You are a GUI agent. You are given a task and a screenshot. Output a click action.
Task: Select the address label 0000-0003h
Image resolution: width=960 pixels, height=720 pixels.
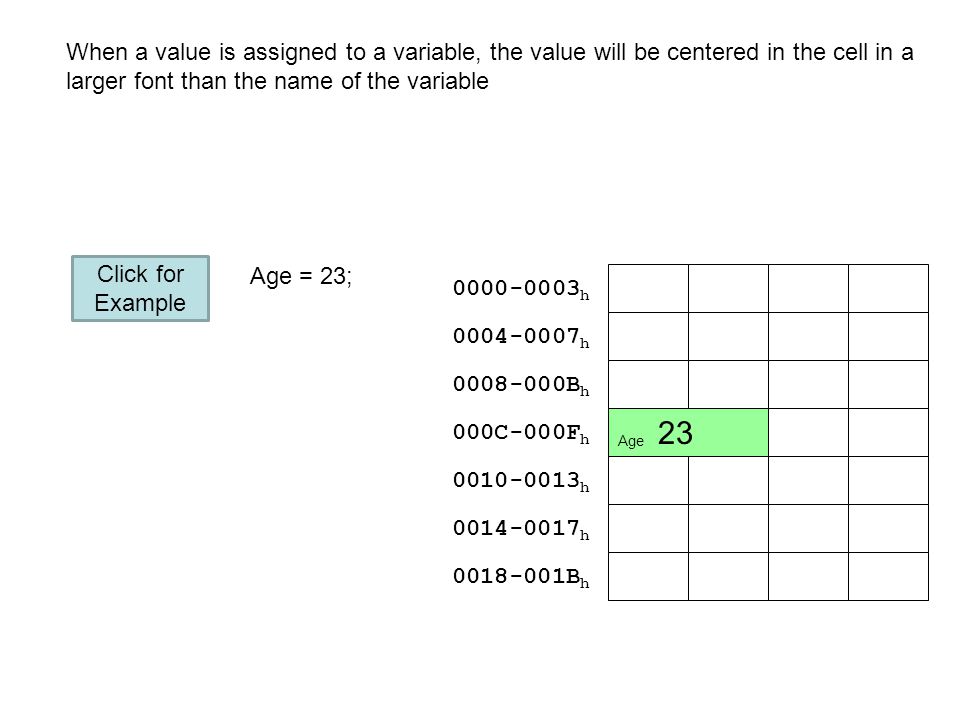(x=521, y=289)
